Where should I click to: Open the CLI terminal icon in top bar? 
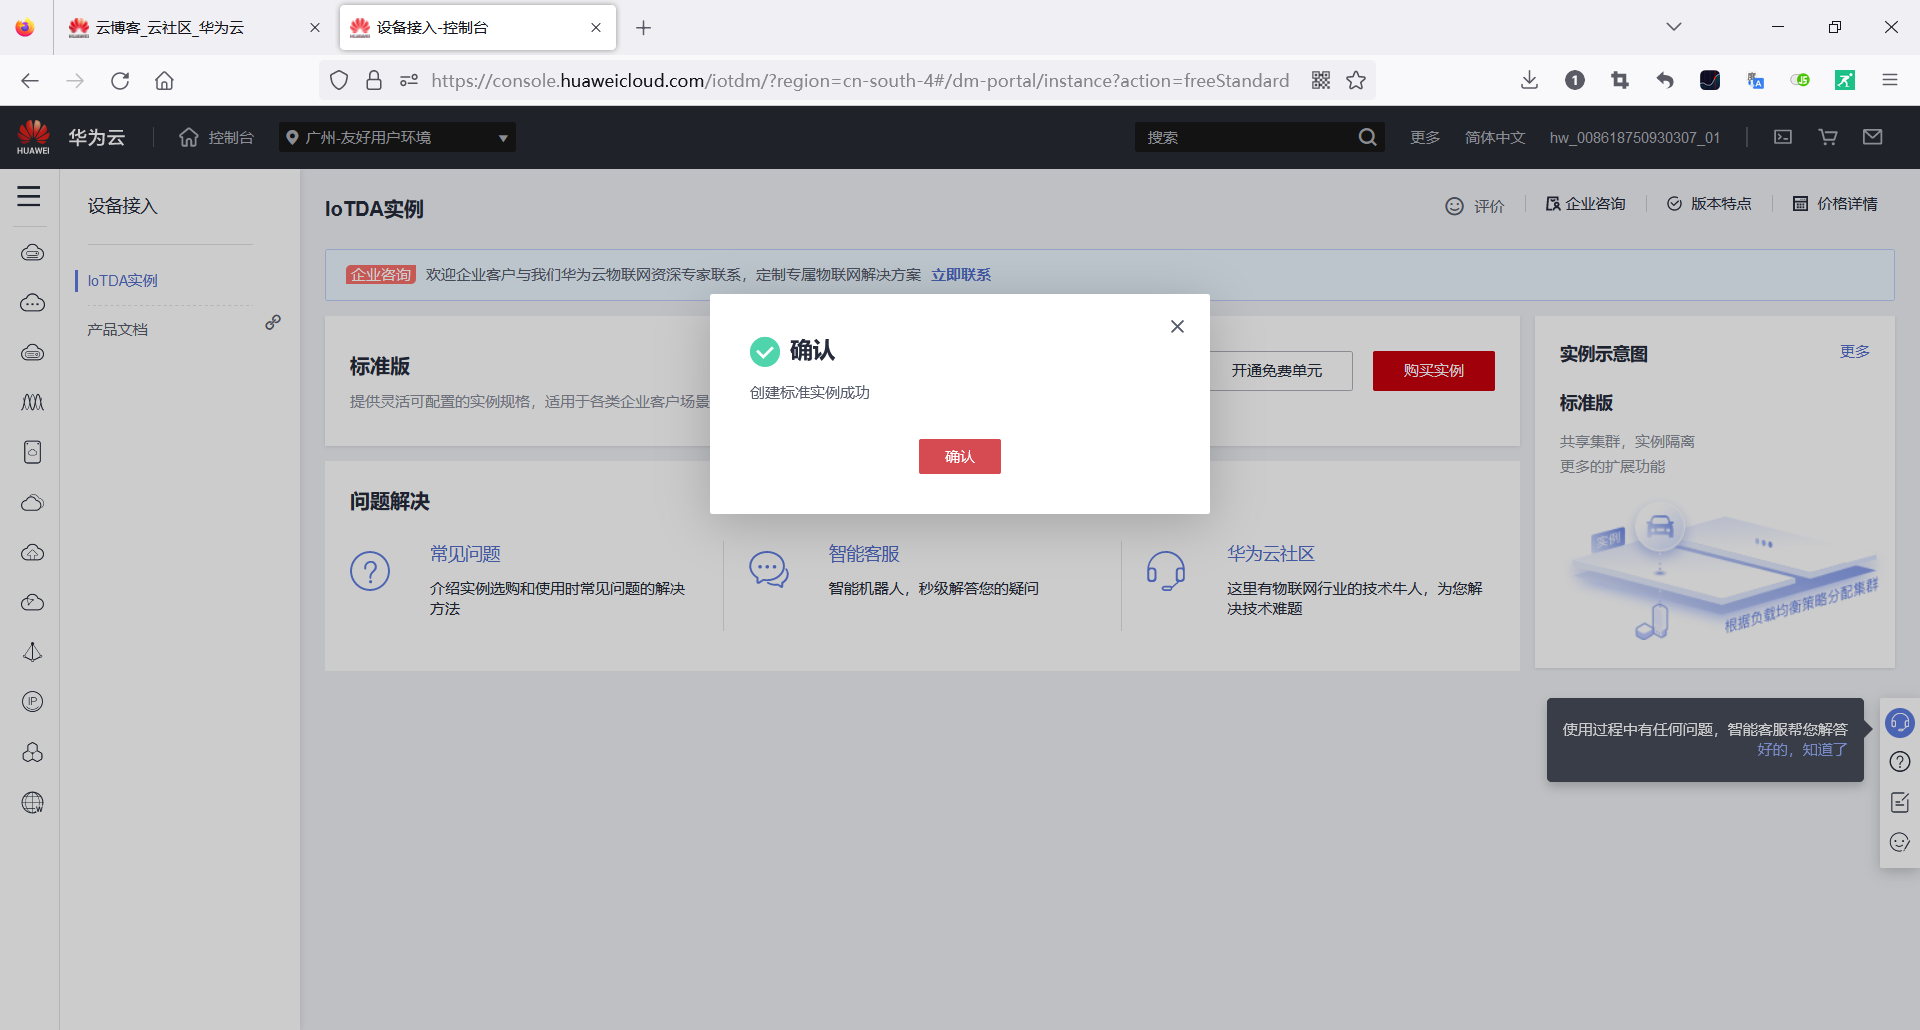coord(1782,136)
